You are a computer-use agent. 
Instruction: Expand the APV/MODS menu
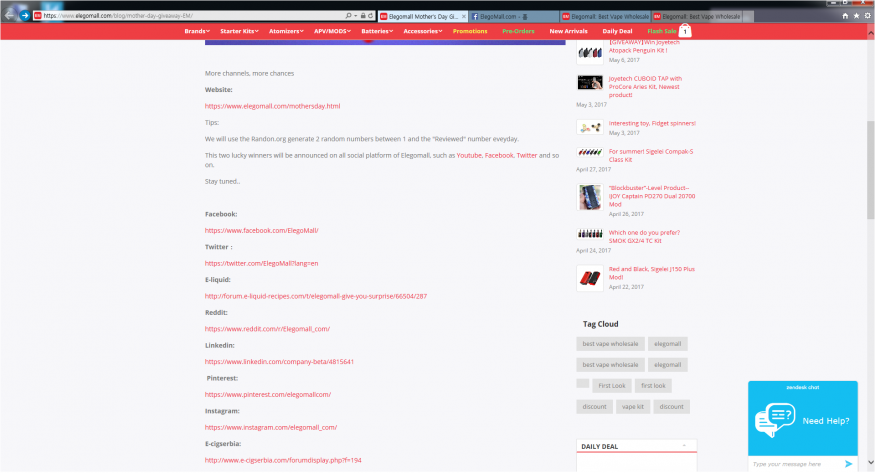pyautogui.click(x=333, y=31)
